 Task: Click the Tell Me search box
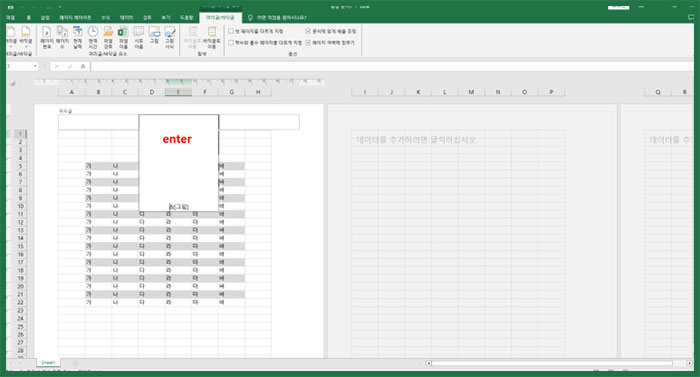click(281, 17)
